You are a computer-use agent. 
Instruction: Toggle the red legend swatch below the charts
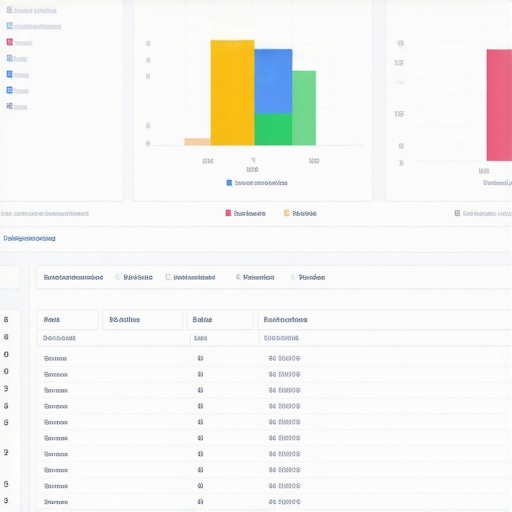pyautogui.click(x=228, y=213)
